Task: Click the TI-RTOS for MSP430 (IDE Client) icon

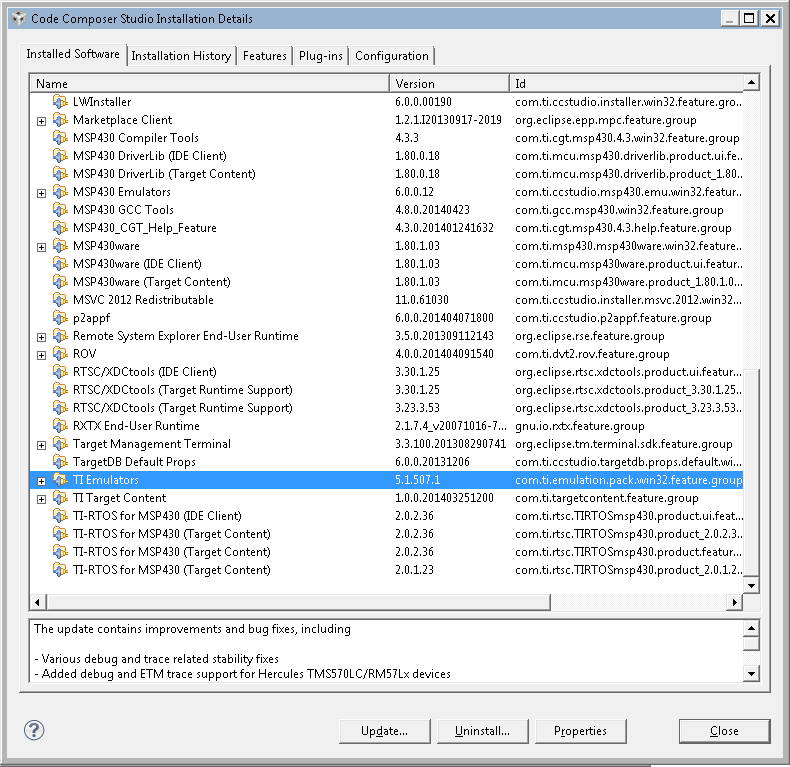Action: coord(60,516)
